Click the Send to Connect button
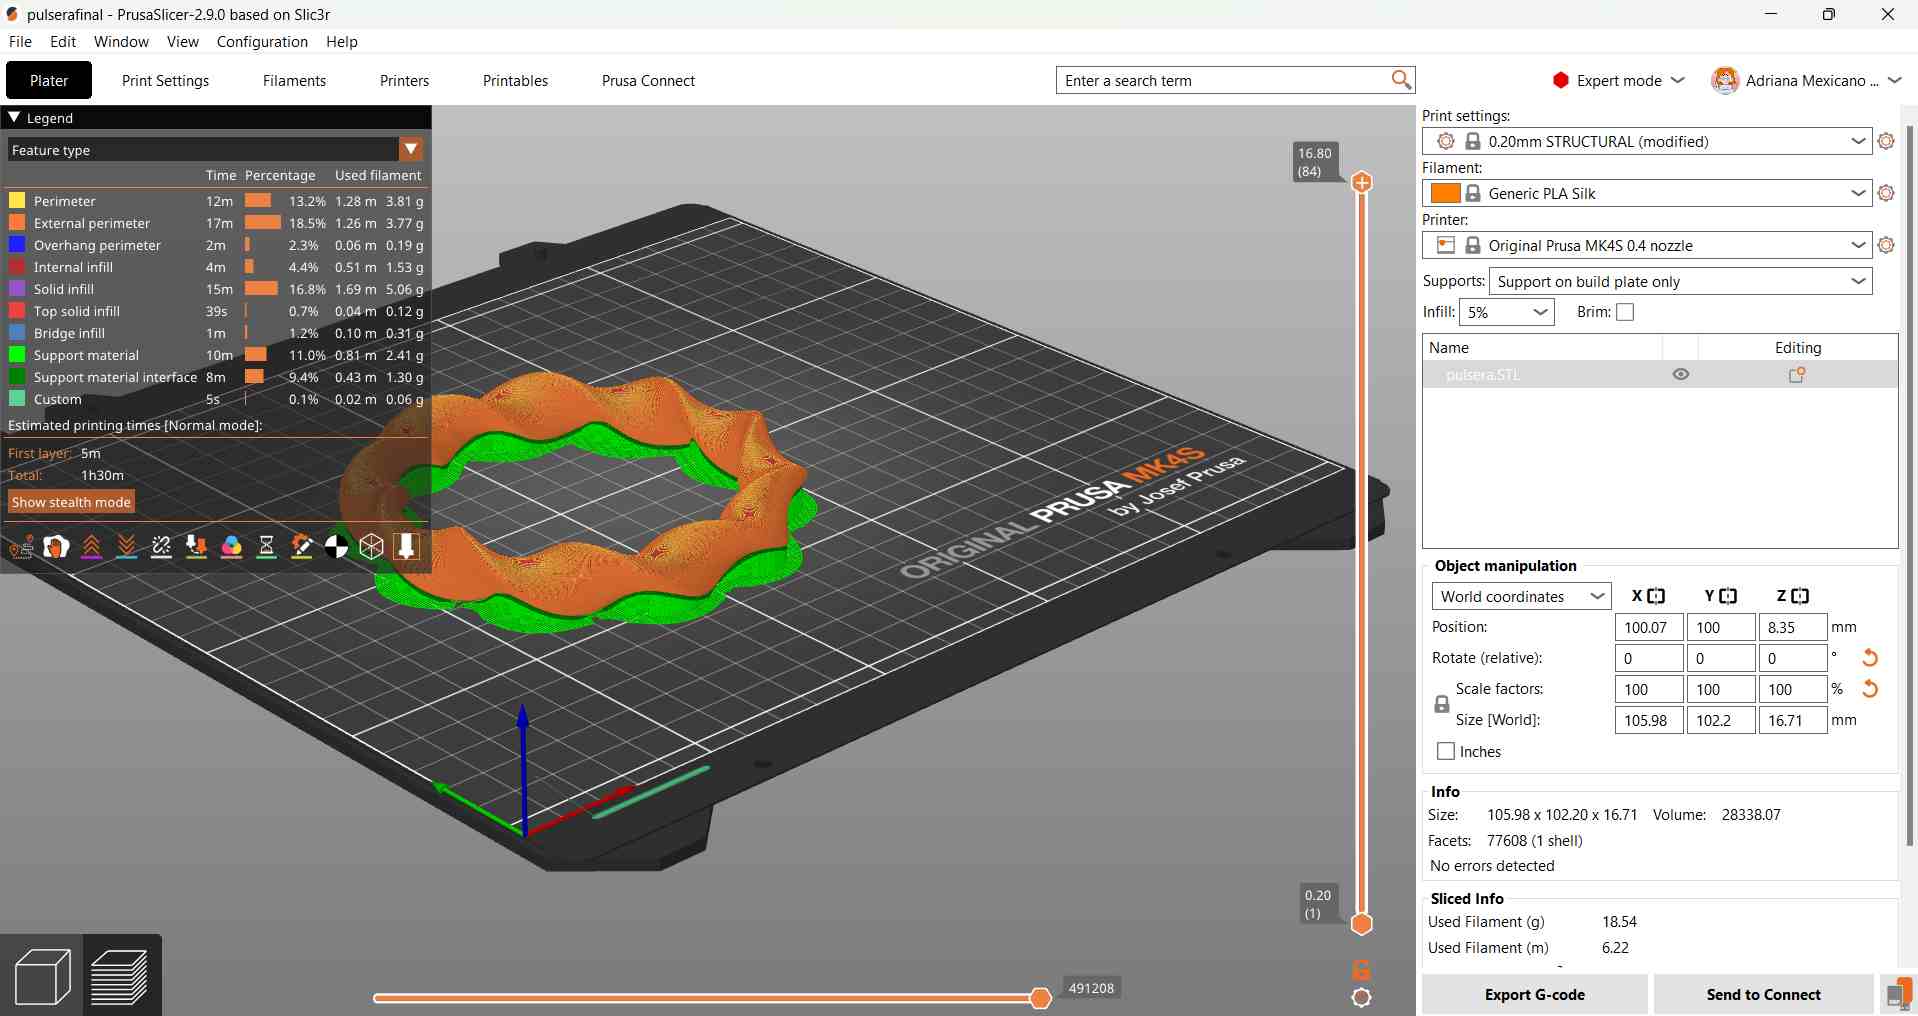 click(x=1763, y=995)
